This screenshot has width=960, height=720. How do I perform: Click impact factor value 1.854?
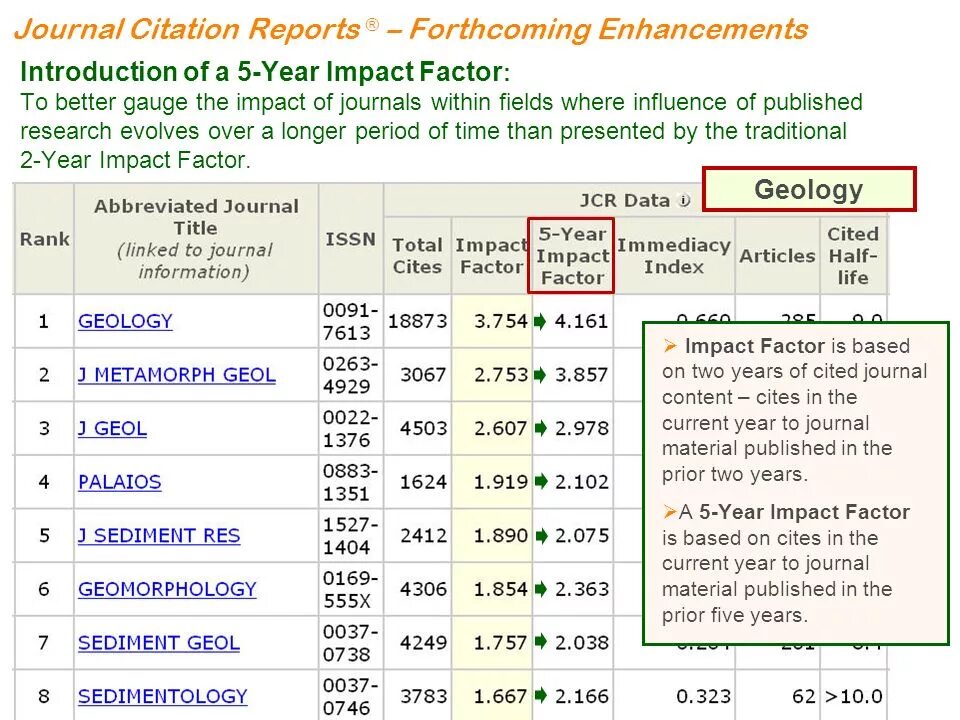(501, 589)
